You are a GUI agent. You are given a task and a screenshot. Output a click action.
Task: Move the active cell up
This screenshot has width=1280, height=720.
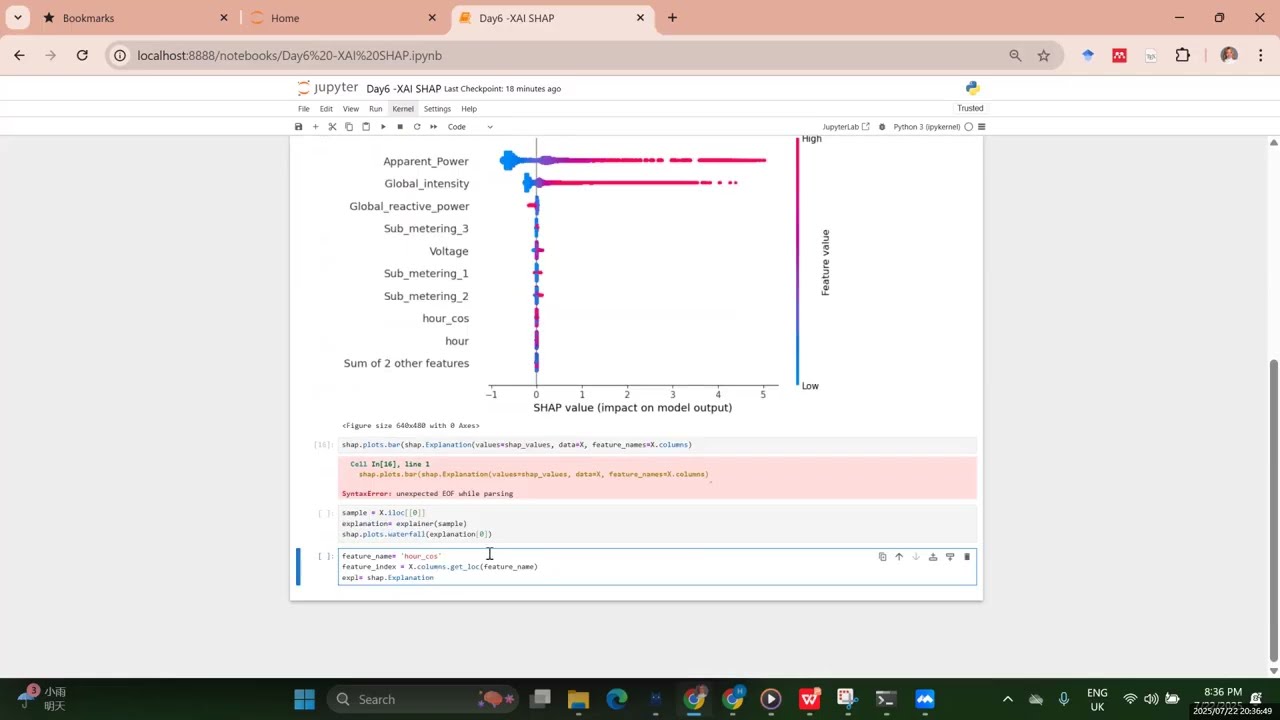tap(899, 557)
